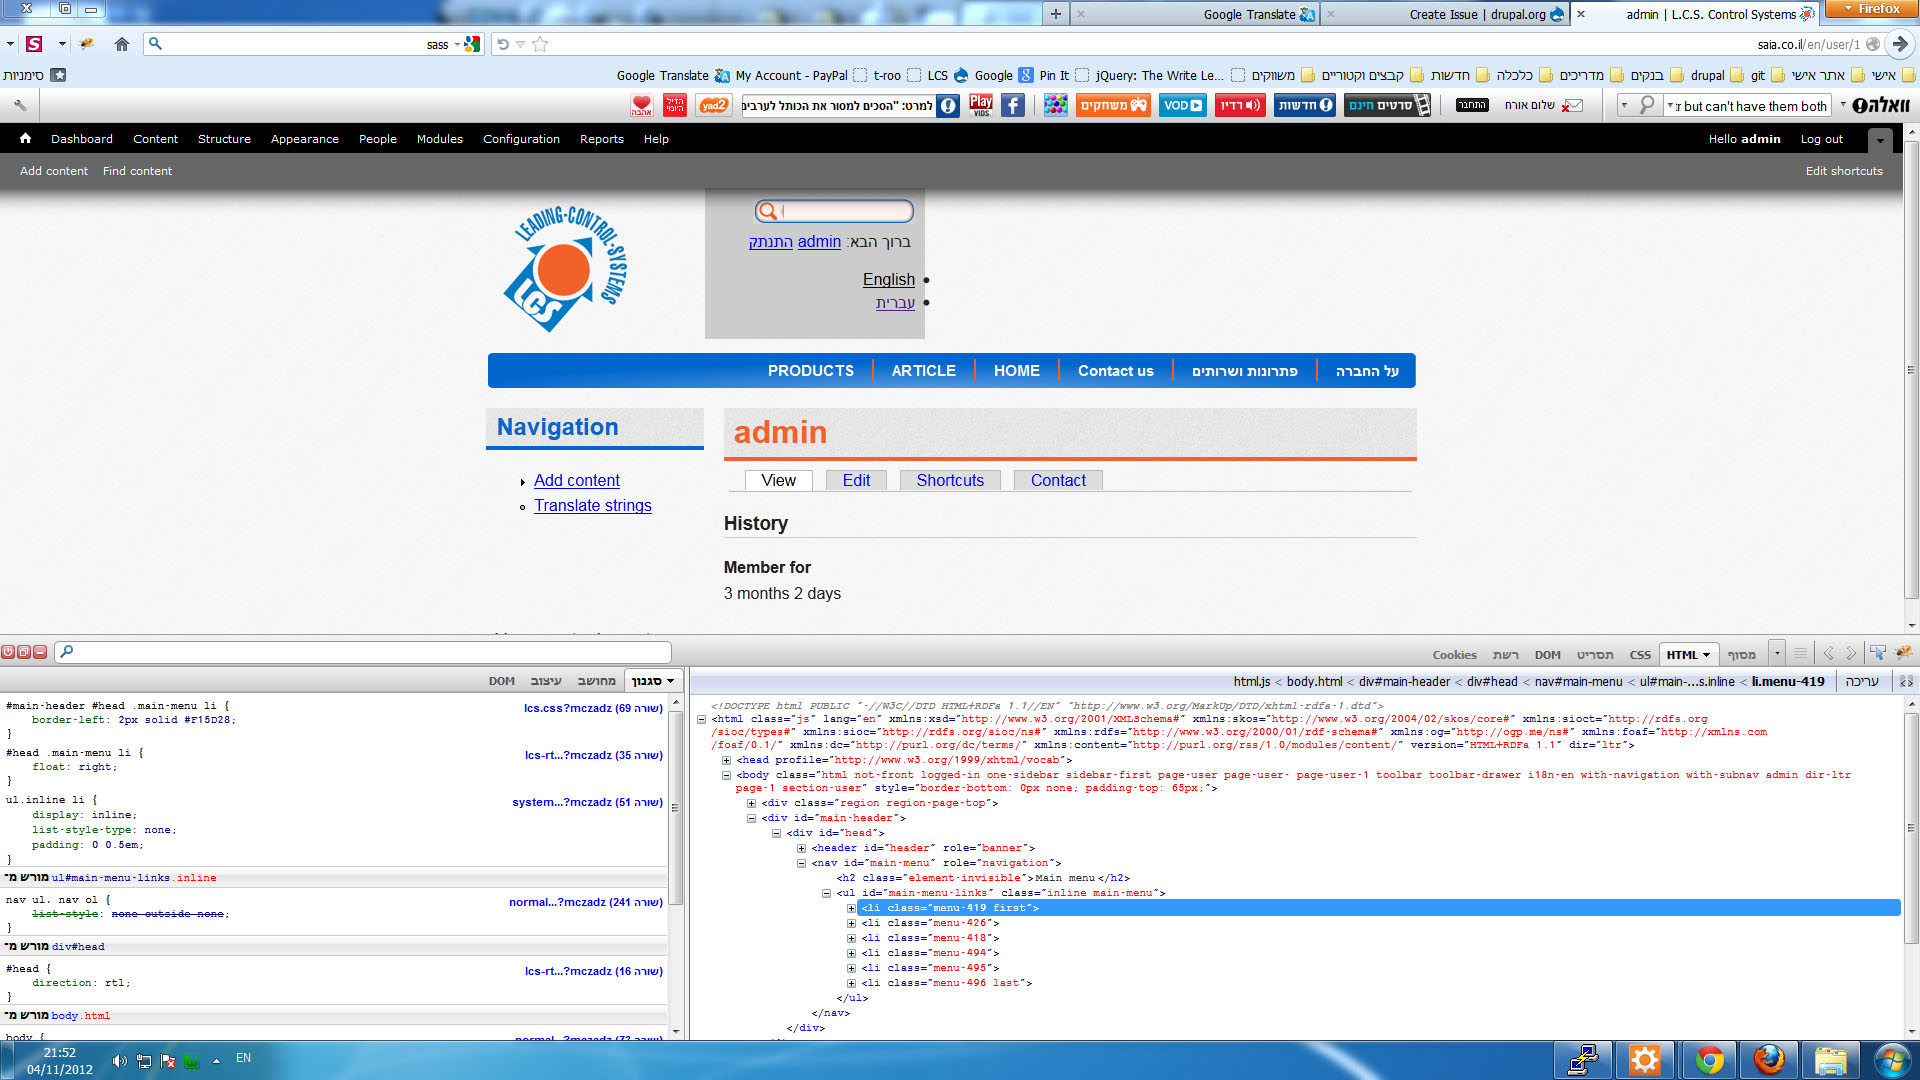Expand the li class menu-426 node
Screen dimensions: 1920x1080
coord(852,923)
